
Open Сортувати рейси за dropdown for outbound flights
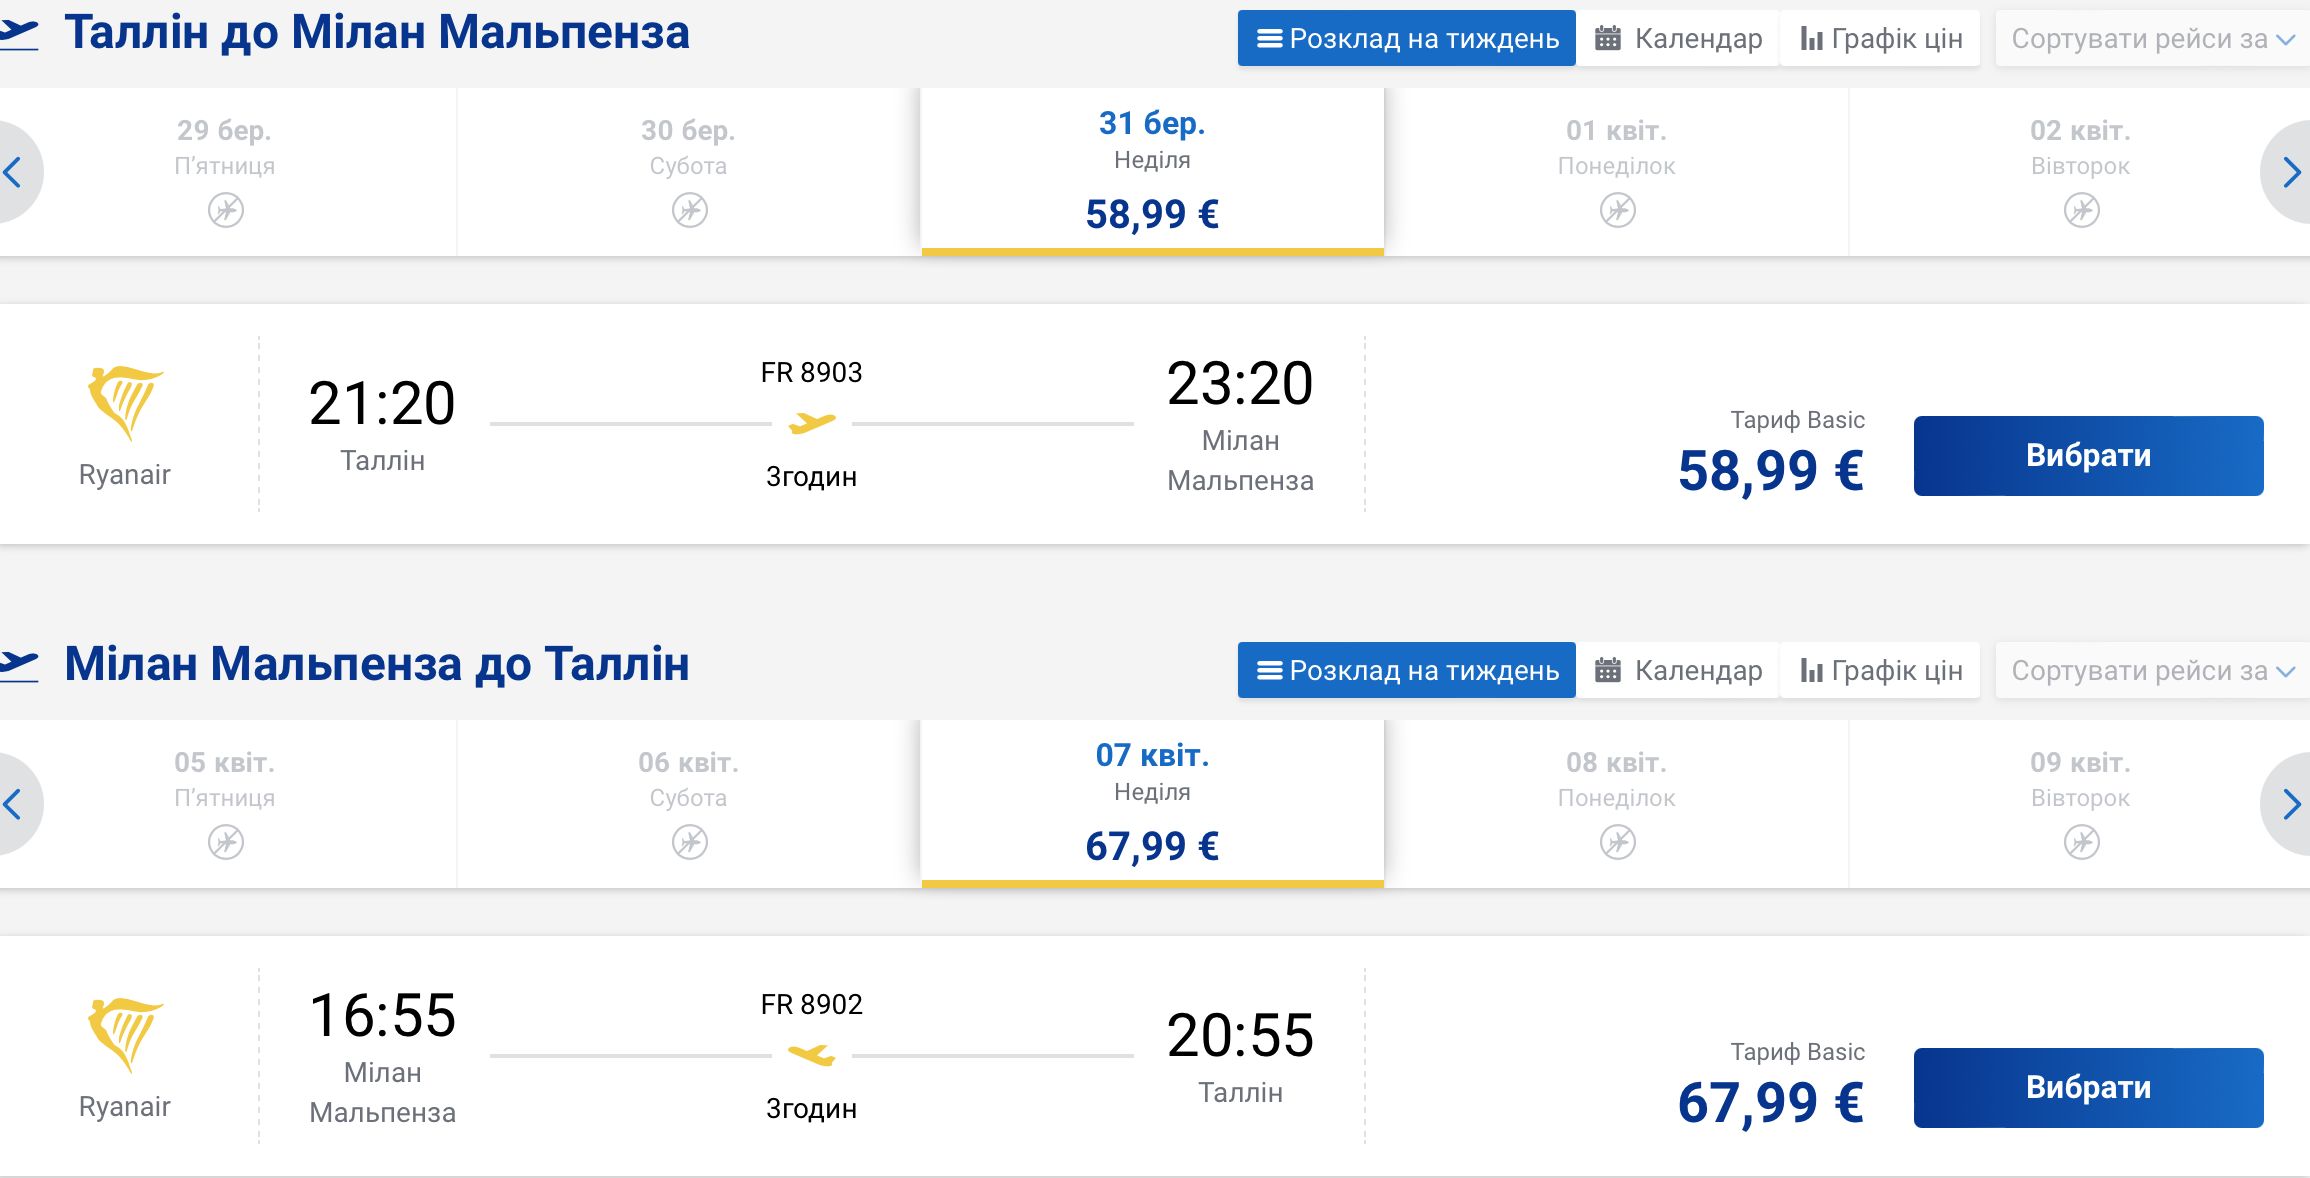[2152, 39]
